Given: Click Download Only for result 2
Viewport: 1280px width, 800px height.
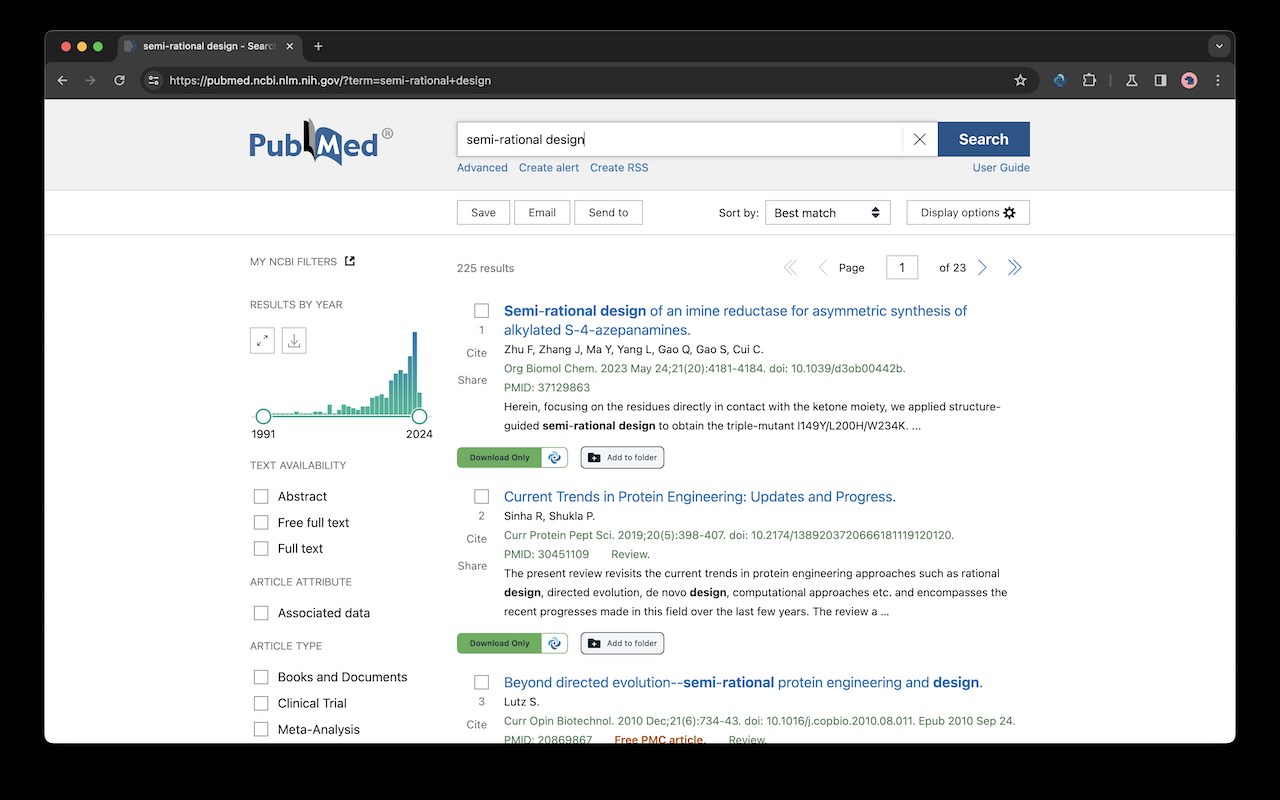Looking at the screenshot, I should tap(499, 643).
